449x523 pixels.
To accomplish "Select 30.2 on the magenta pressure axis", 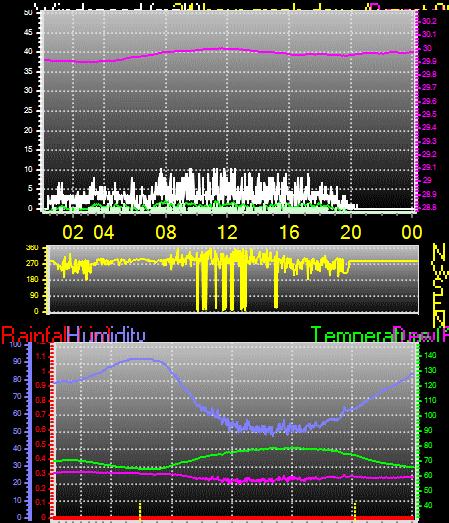I will (429, 21).
